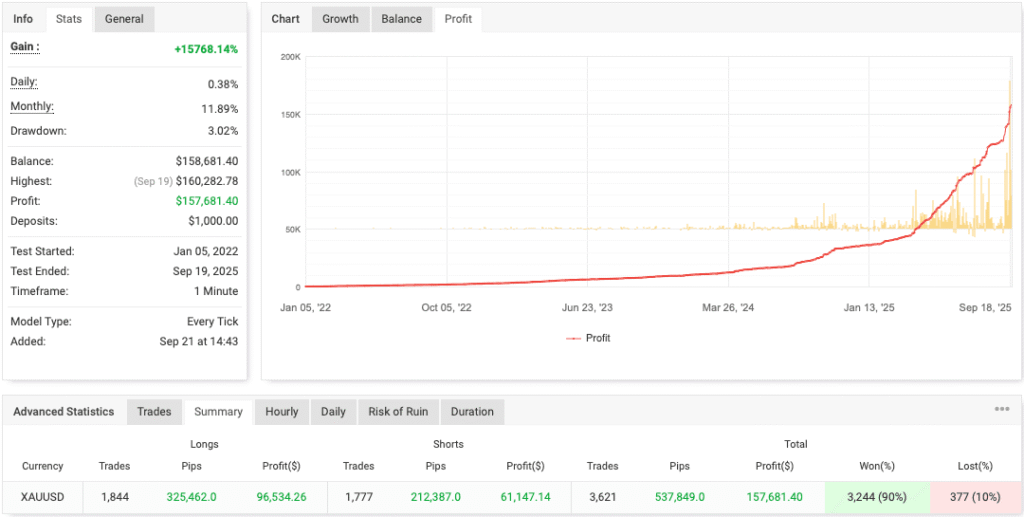This screenshot has width=1024, height=517.
Task: Select the General tab
Action: click(x=124, y=19)
